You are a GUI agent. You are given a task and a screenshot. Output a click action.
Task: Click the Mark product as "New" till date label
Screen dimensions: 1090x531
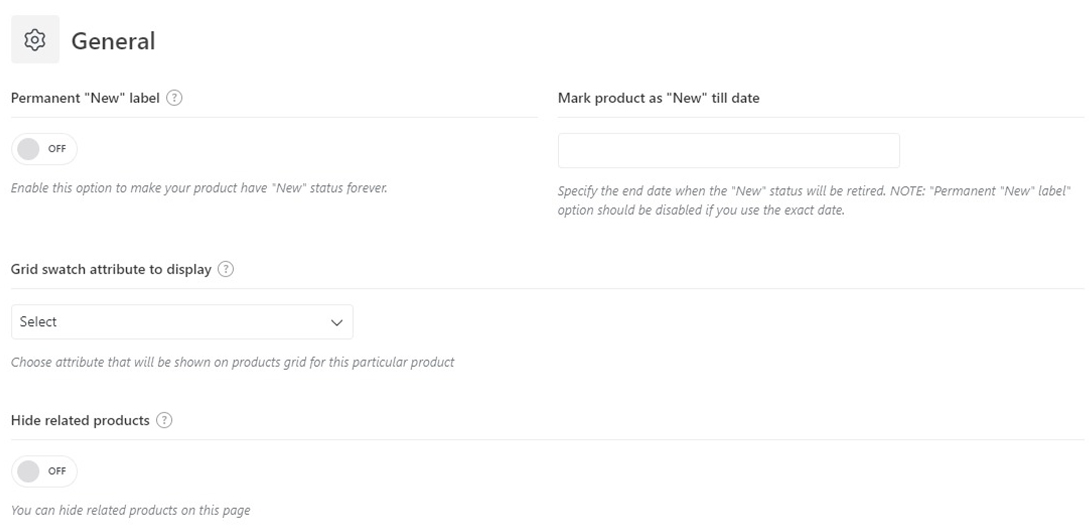[x=658, y=98]
